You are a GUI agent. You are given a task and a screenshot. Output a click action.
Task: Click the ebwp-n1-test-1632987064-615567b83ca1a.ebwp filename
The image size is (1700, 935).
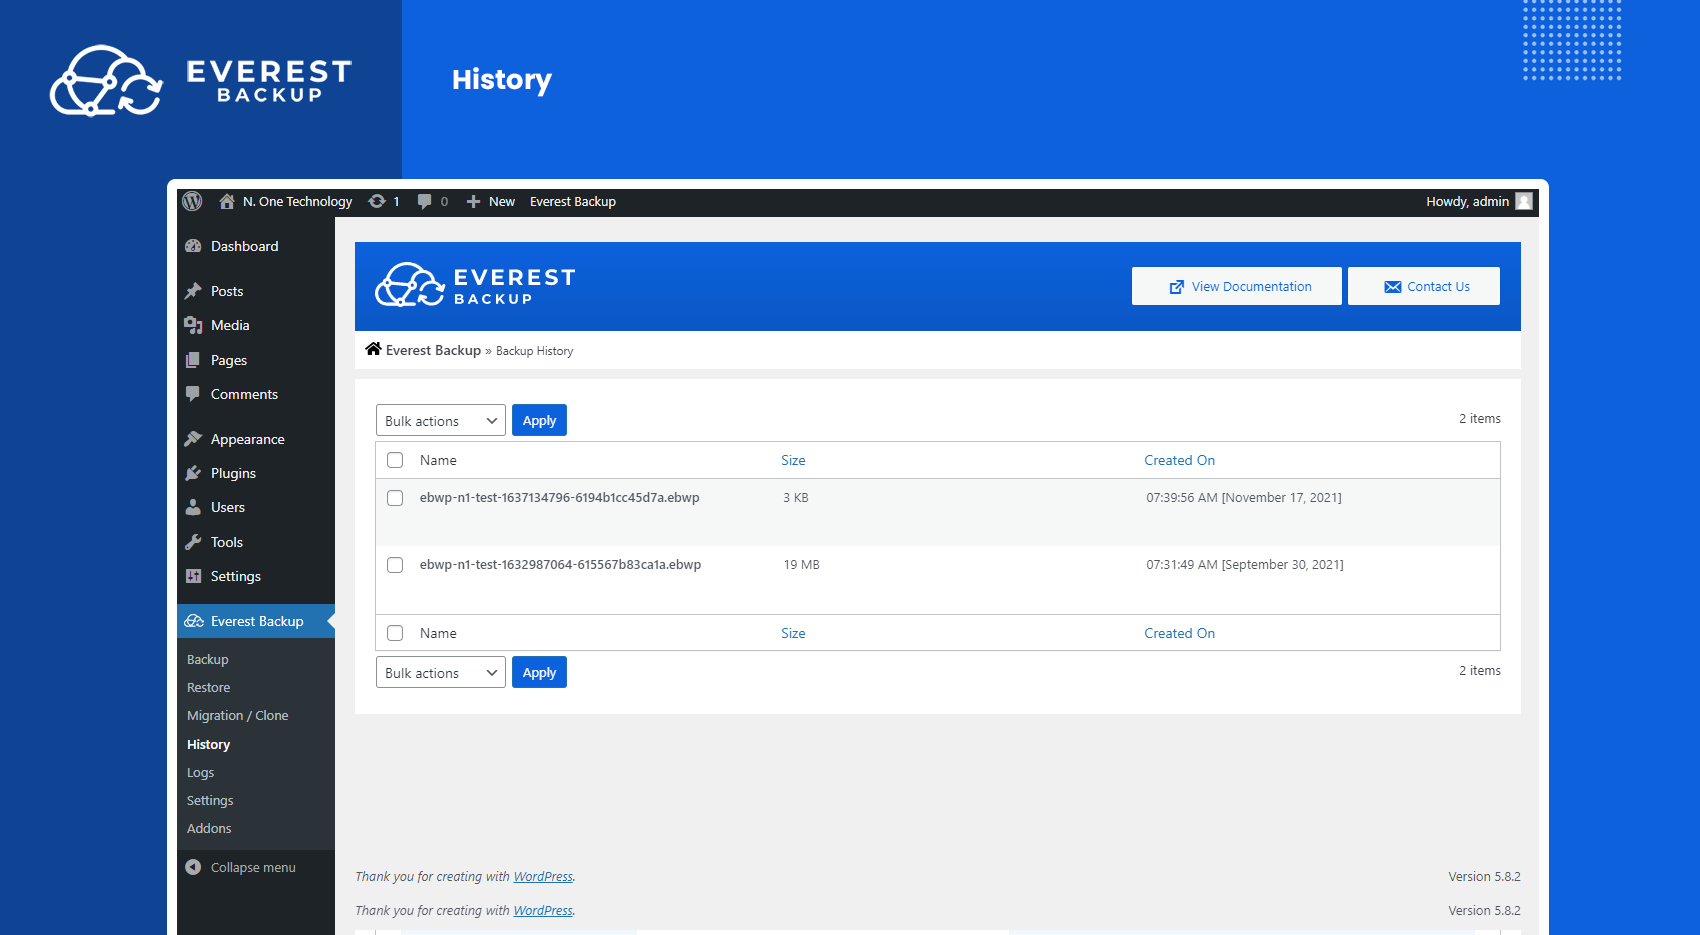click(560, 565)
